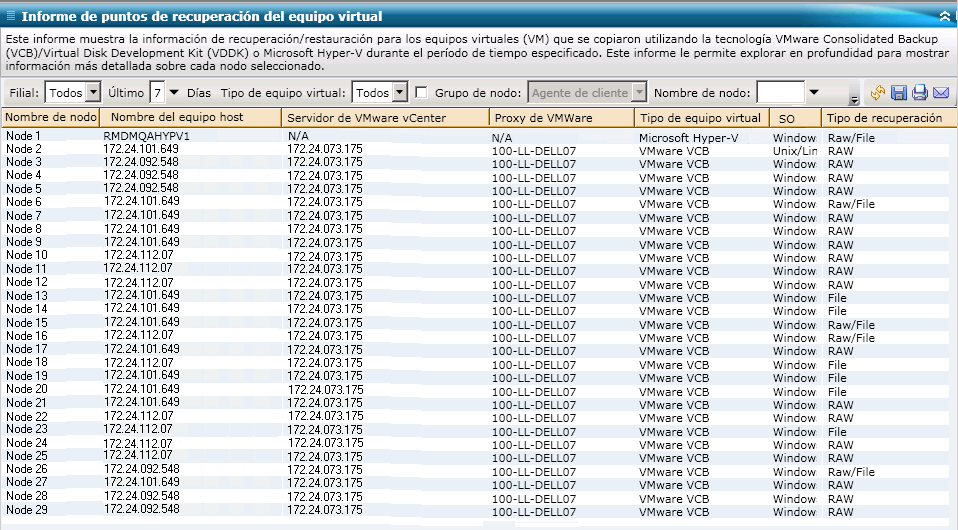Collapse the report panel with the double chevron

945,17
